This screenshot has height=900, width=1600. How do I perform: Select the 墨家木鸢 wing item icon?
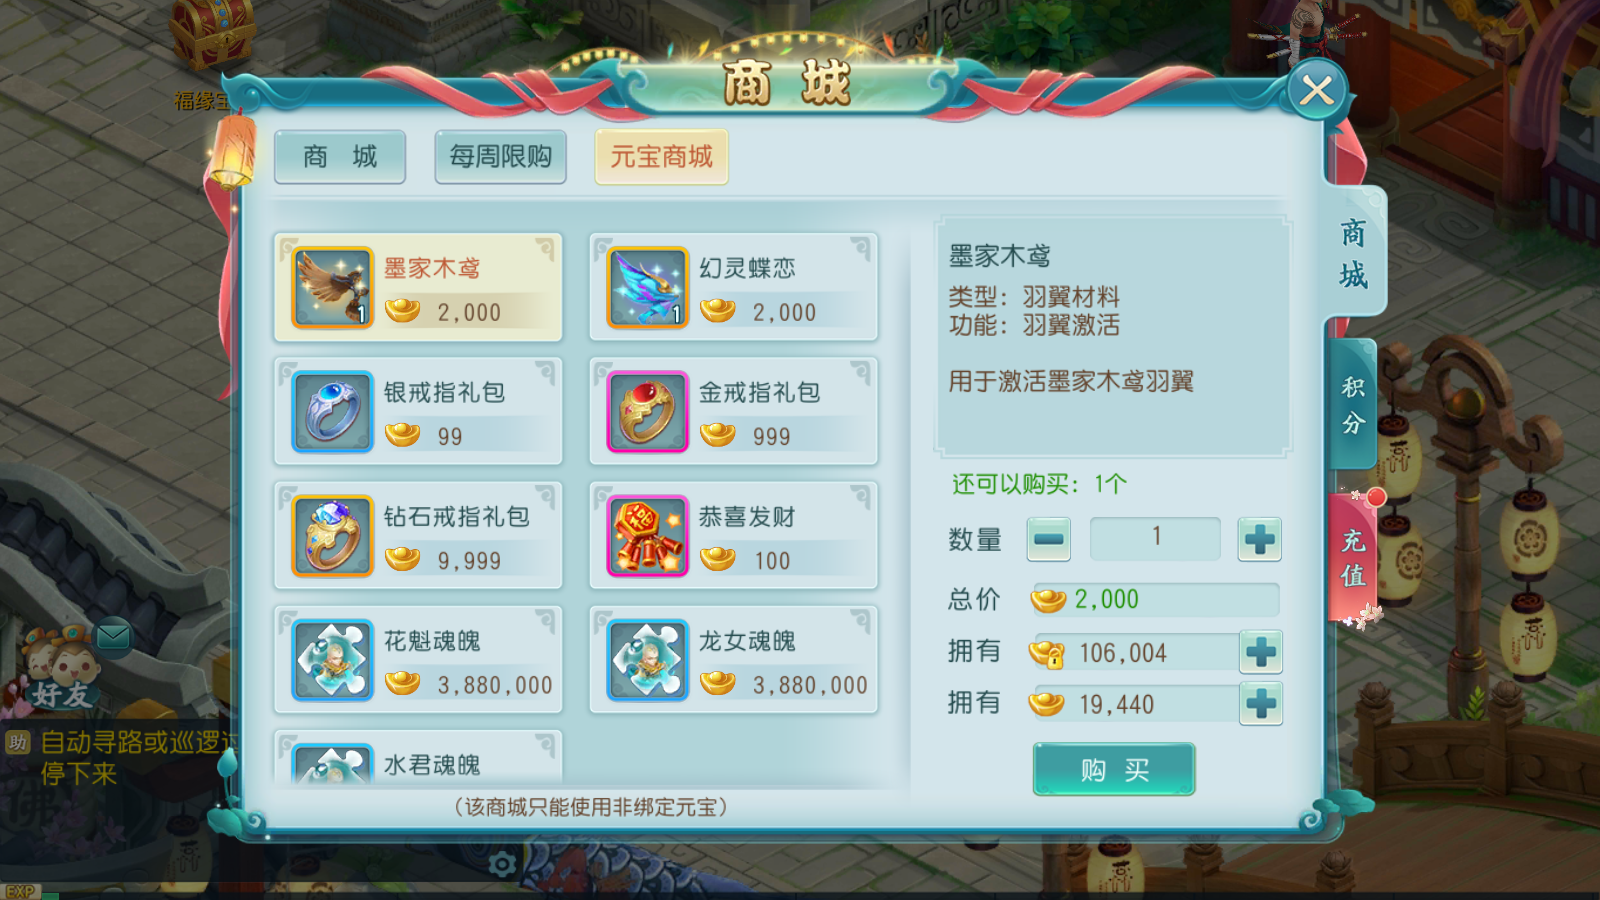pos(332,288)
